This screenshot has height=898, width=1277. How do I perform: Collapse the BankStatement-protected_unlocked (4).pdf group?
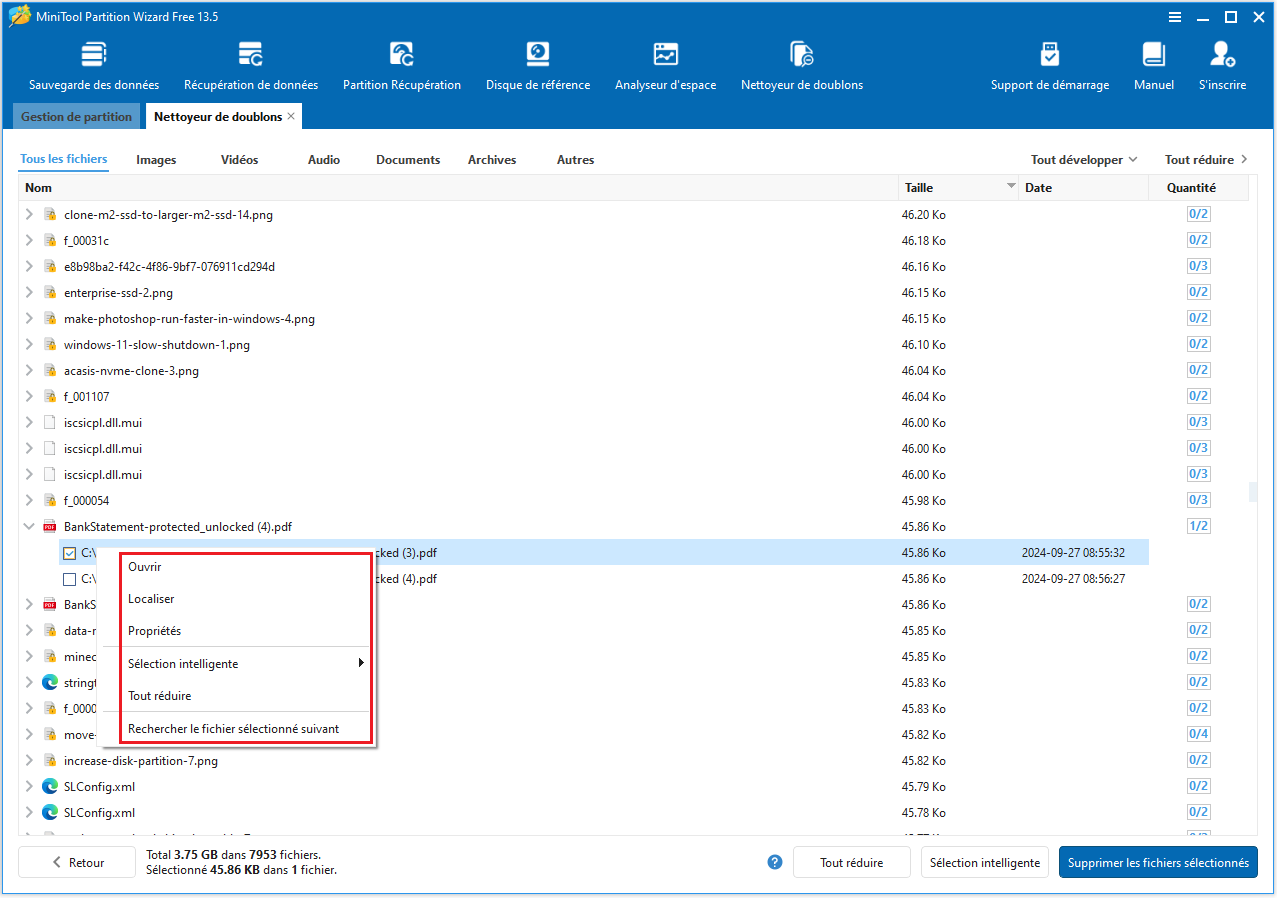(28, 526)
